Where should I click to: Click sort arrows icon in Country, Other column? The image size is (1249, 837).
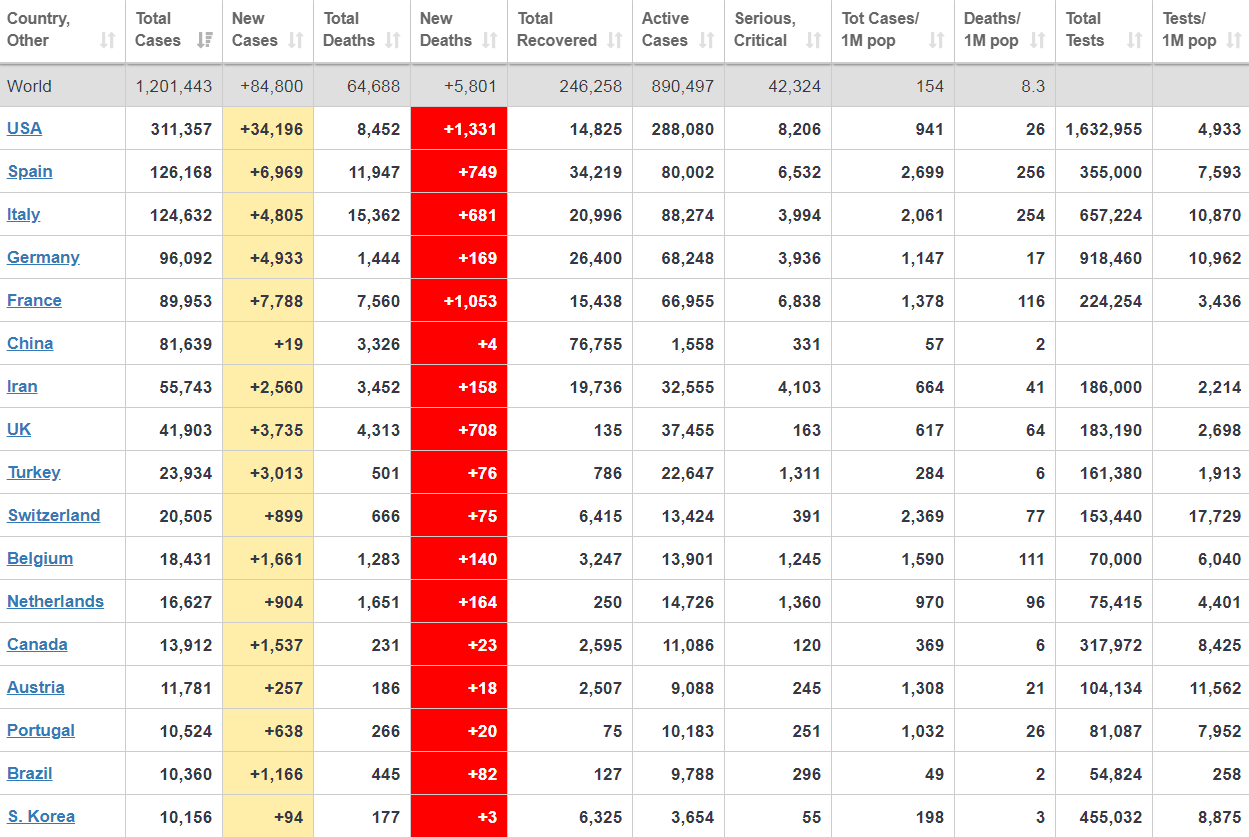[107, 41]
